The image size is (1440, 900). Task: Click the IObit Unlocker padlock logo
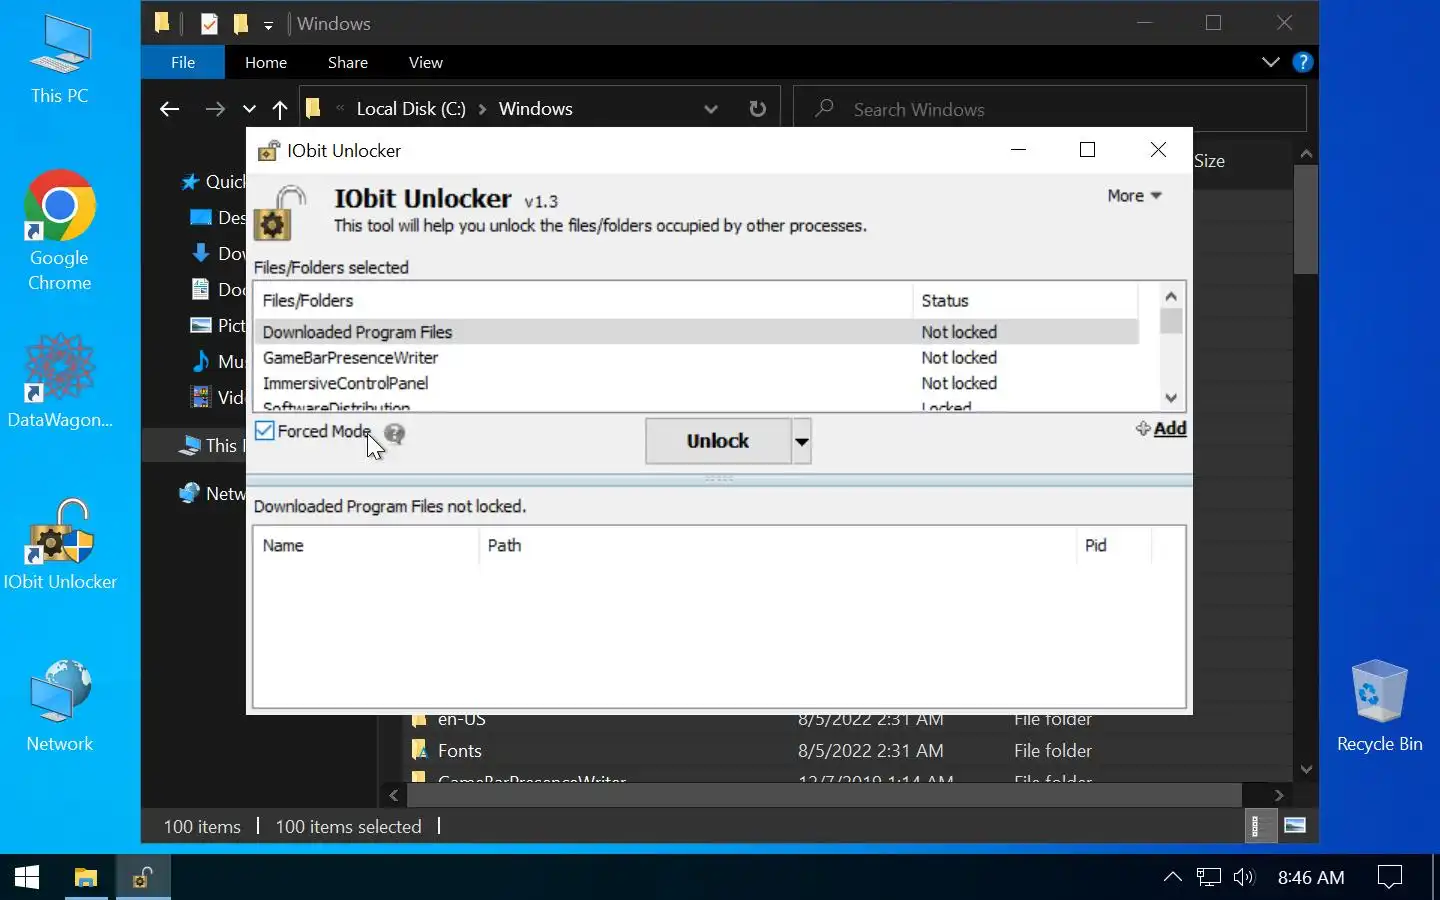point(281,213)
